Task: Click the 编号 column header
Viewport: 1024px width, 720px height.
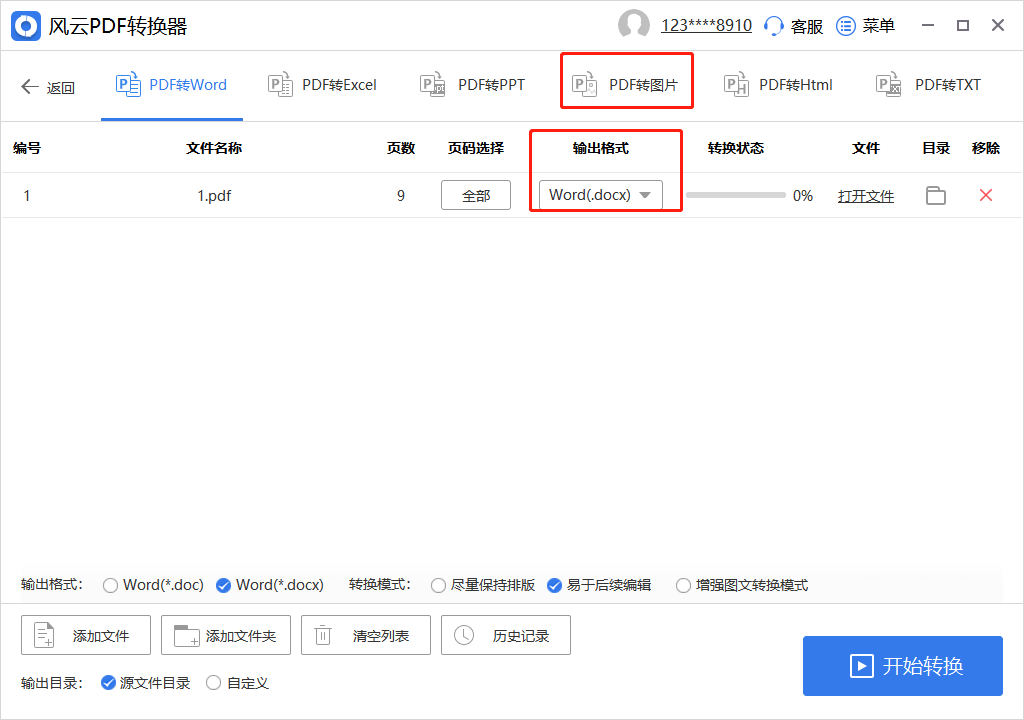Action: [x=27, y=148]
